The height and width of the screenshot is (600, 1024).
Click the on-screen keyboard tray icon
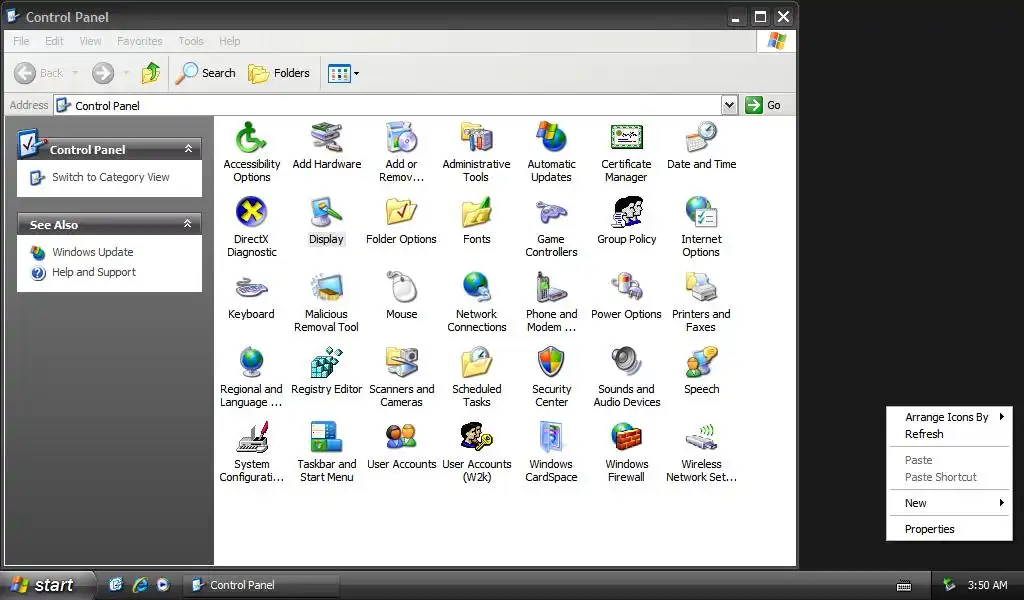[904, 586]
